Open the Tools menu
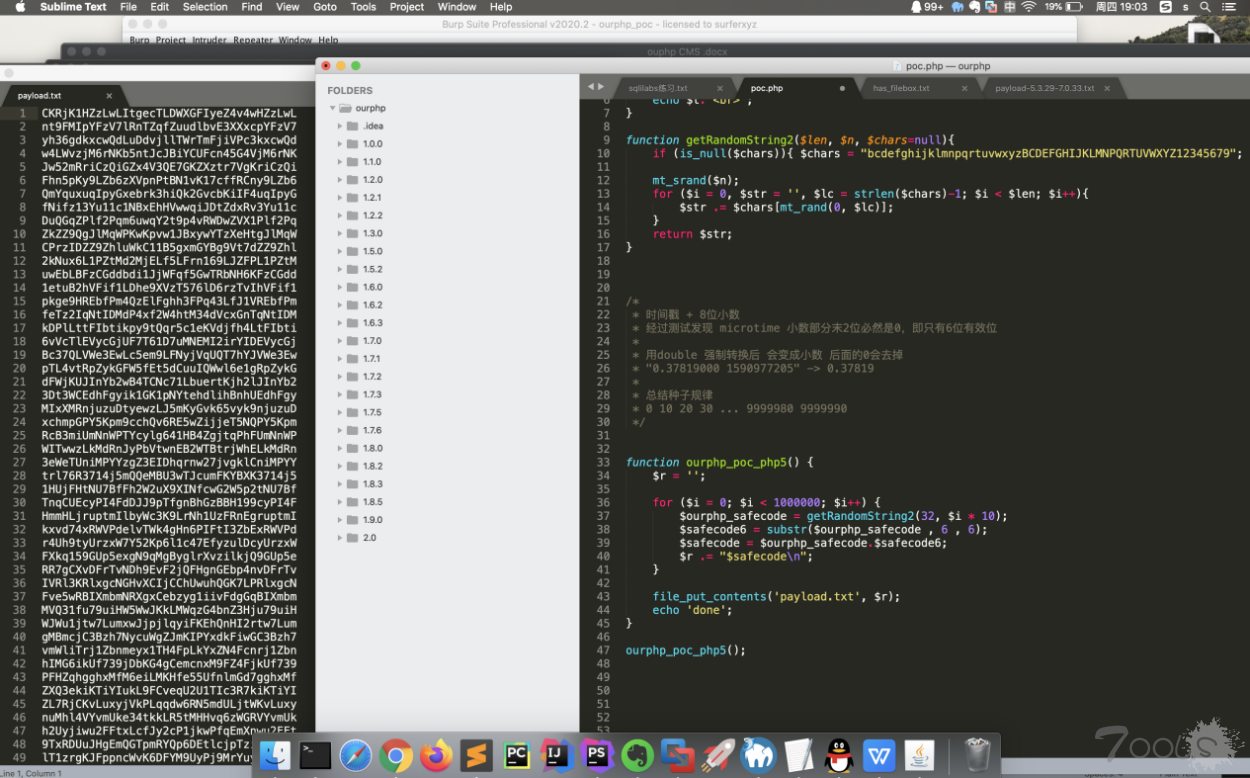This screenshot has height=778, width=1250. click(363, 7)
